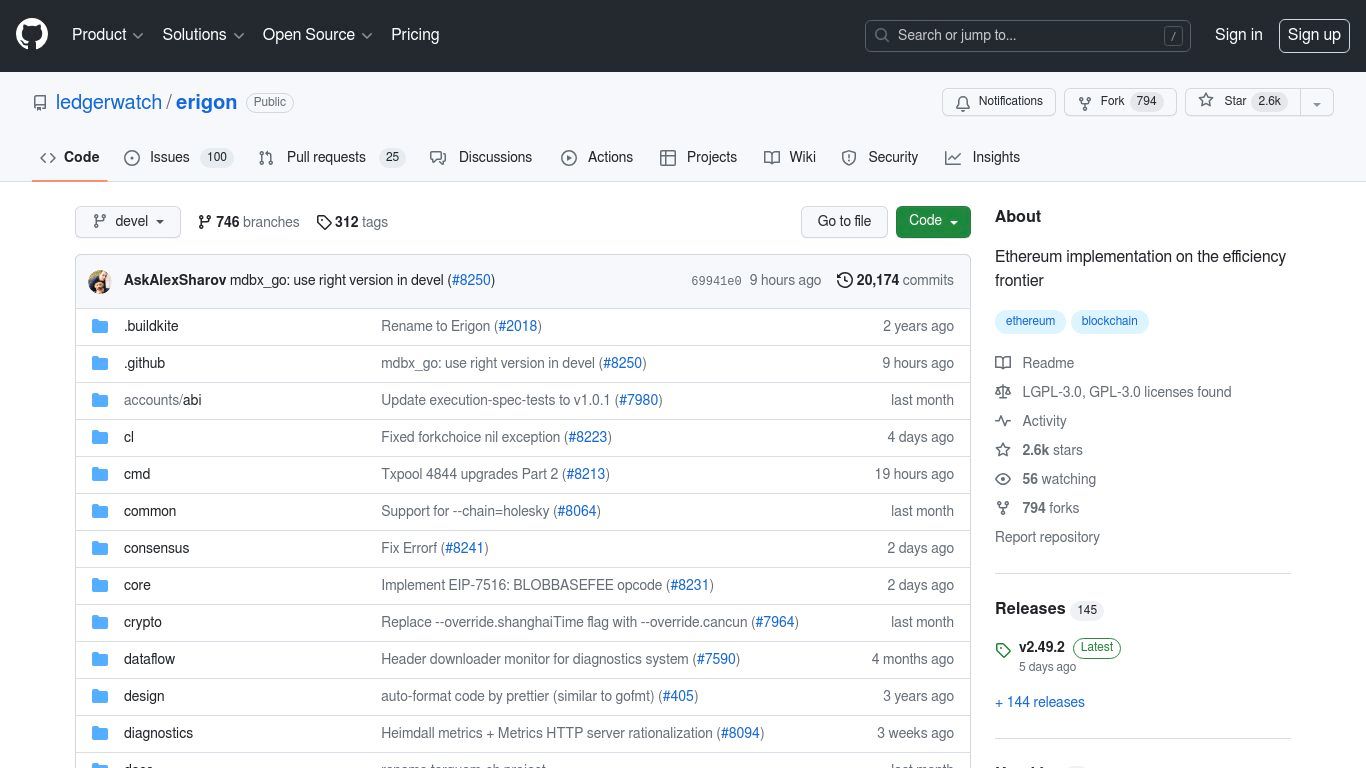Open the diagnostics folder name
Image resolution: width=1366 pixels, height=768 pixels.
click(158, 733)
